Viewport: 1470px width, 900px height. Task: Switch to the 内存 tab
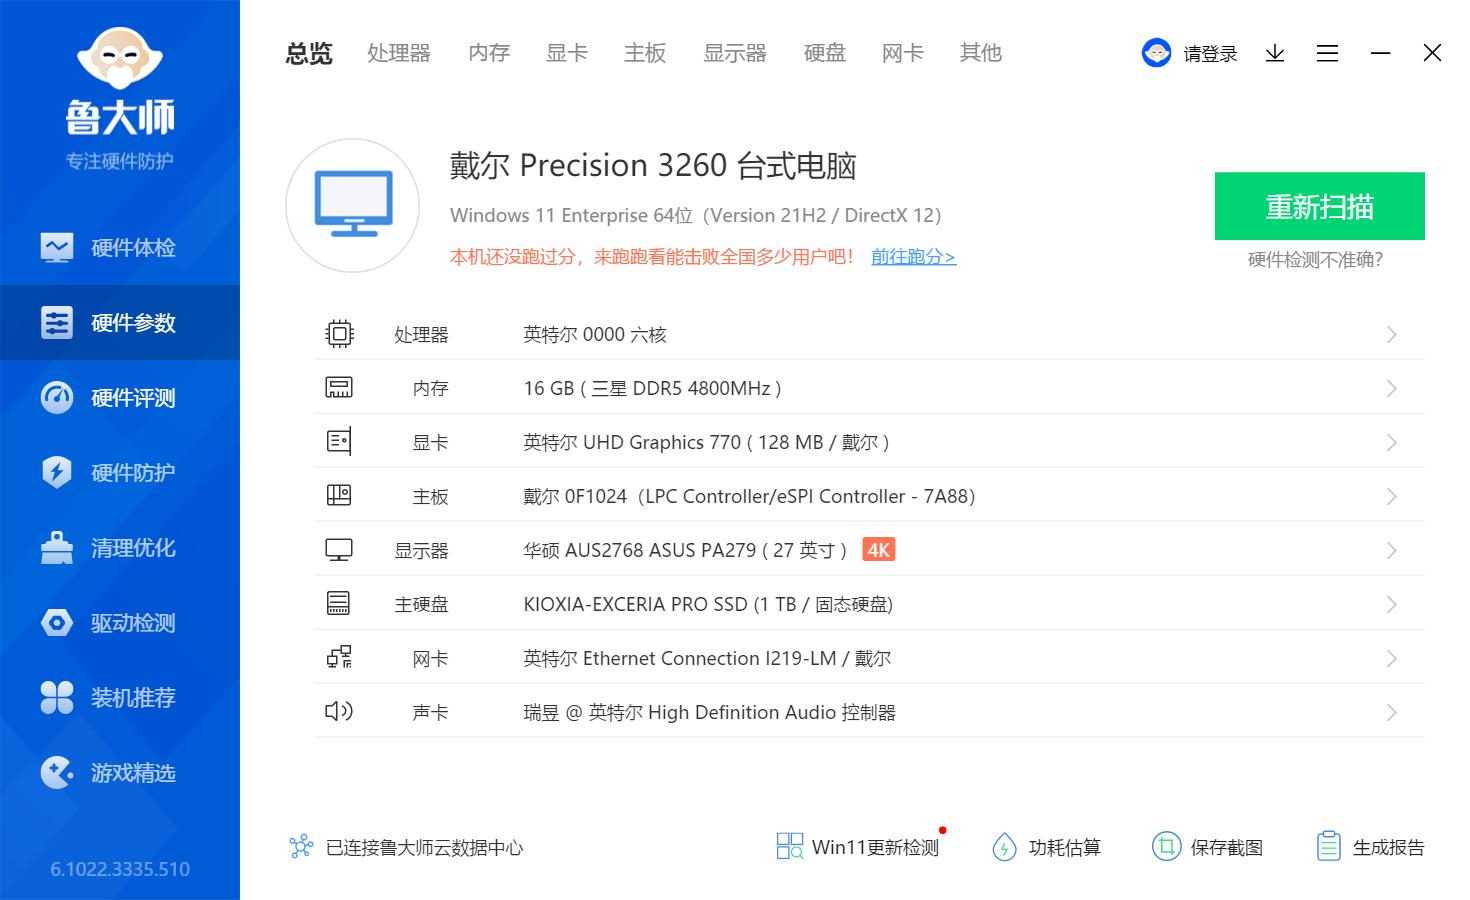click(488, 53)
